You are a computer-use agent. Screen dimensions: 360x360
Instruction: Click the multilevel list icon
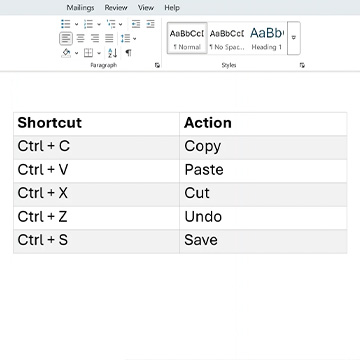point(111,24)
